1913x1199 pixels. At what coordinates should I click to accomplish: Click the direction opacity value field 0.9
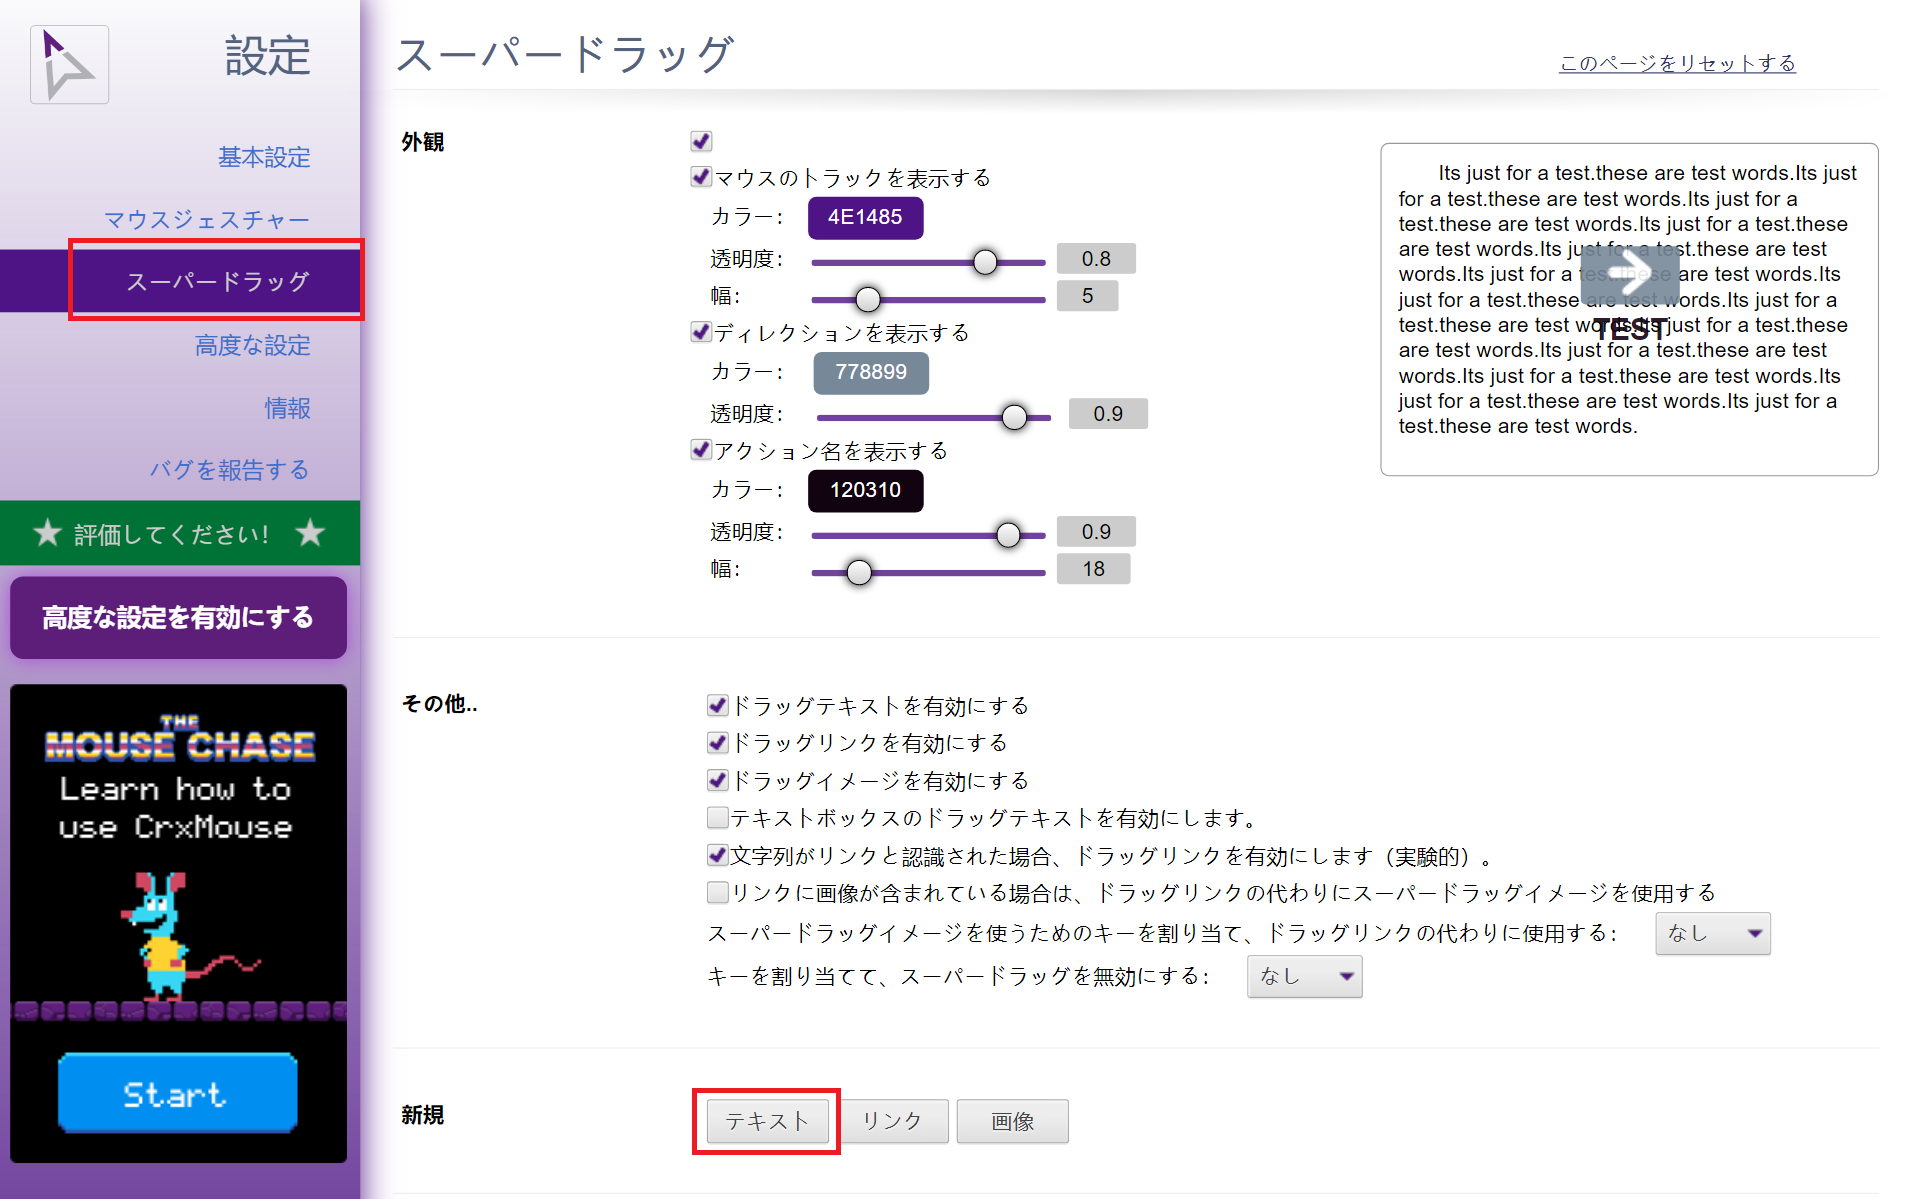point(1108,414)
